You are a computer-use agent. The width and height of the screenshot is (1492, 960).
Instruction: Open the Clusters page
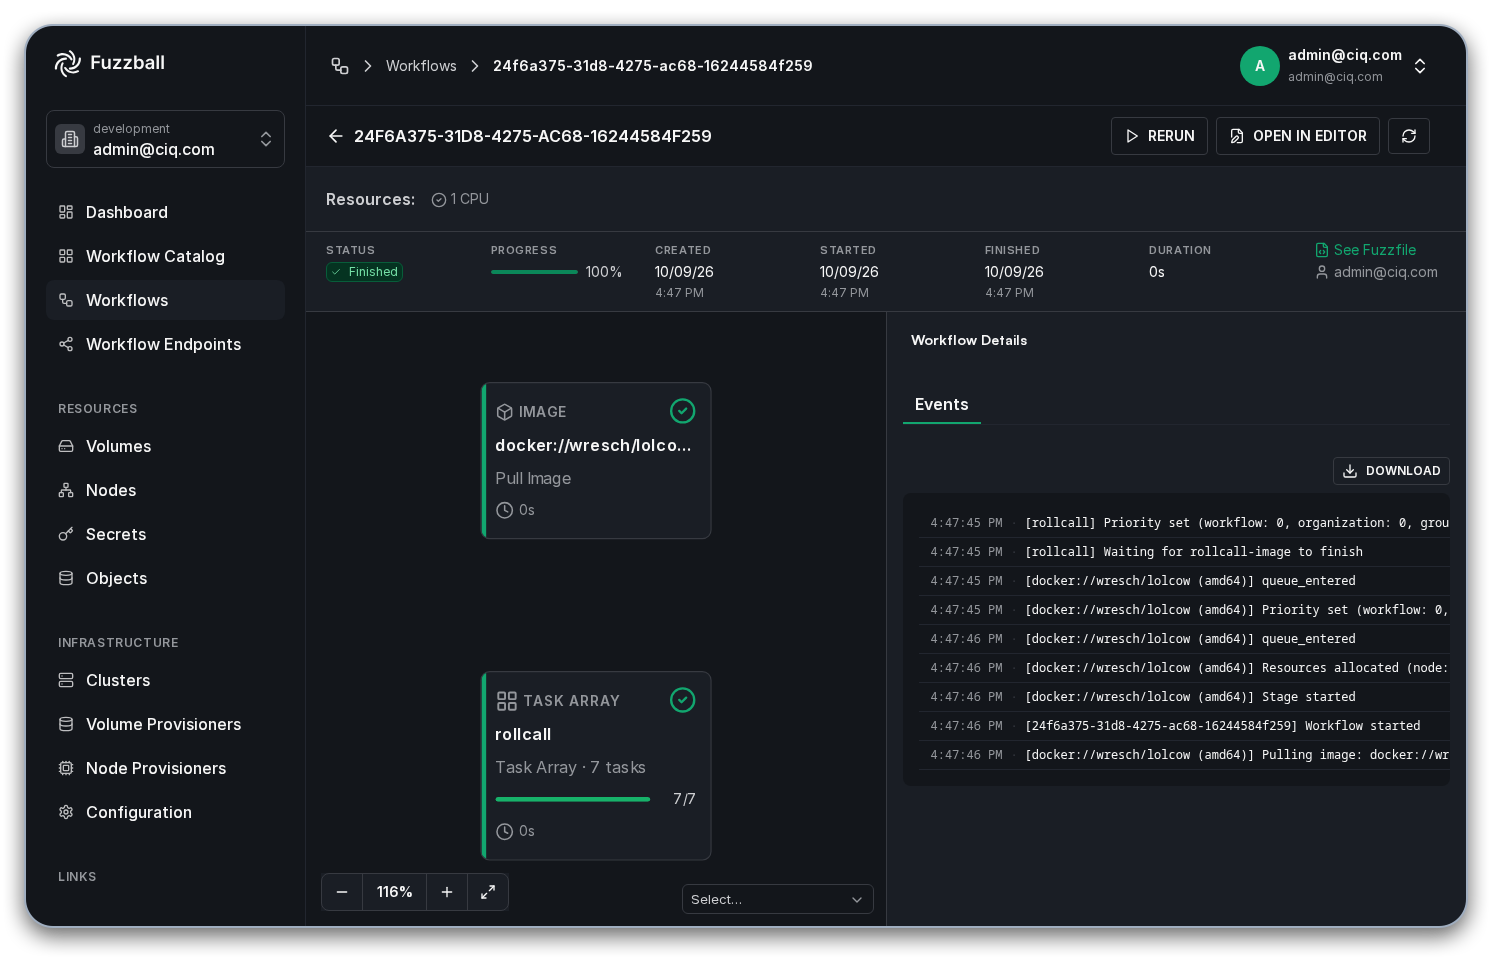coord(165,680)
